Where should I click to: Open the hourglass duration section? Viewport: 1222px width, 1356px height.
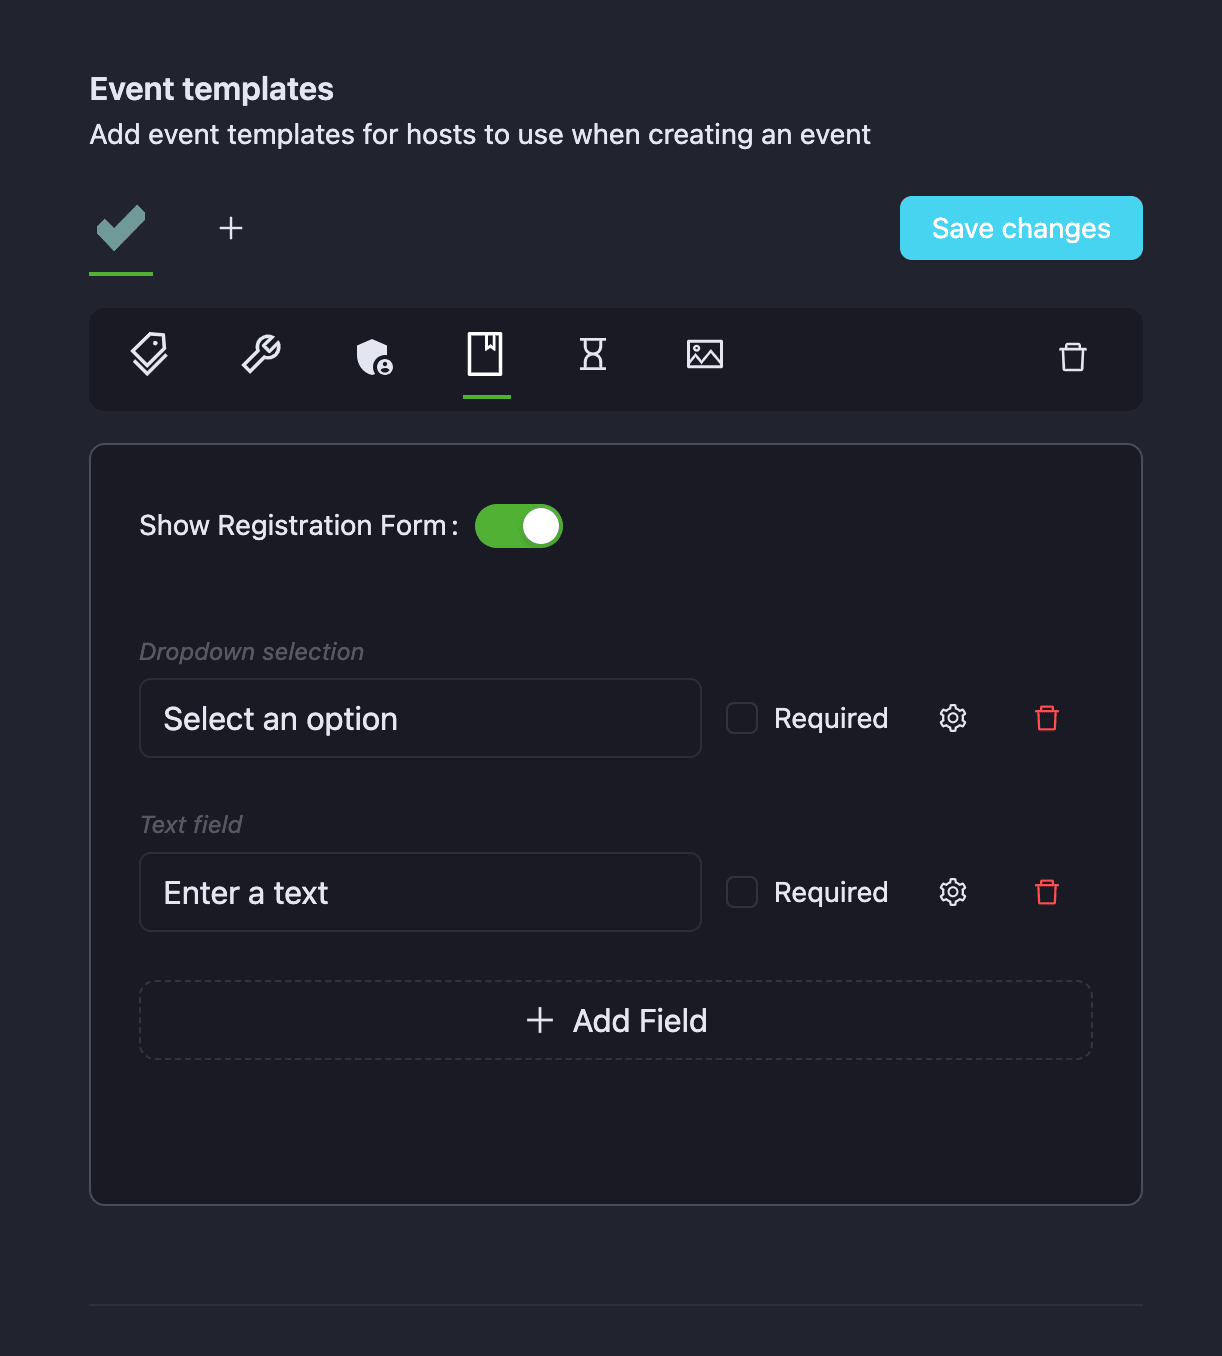pyautogui.click(x=593, y=355)
